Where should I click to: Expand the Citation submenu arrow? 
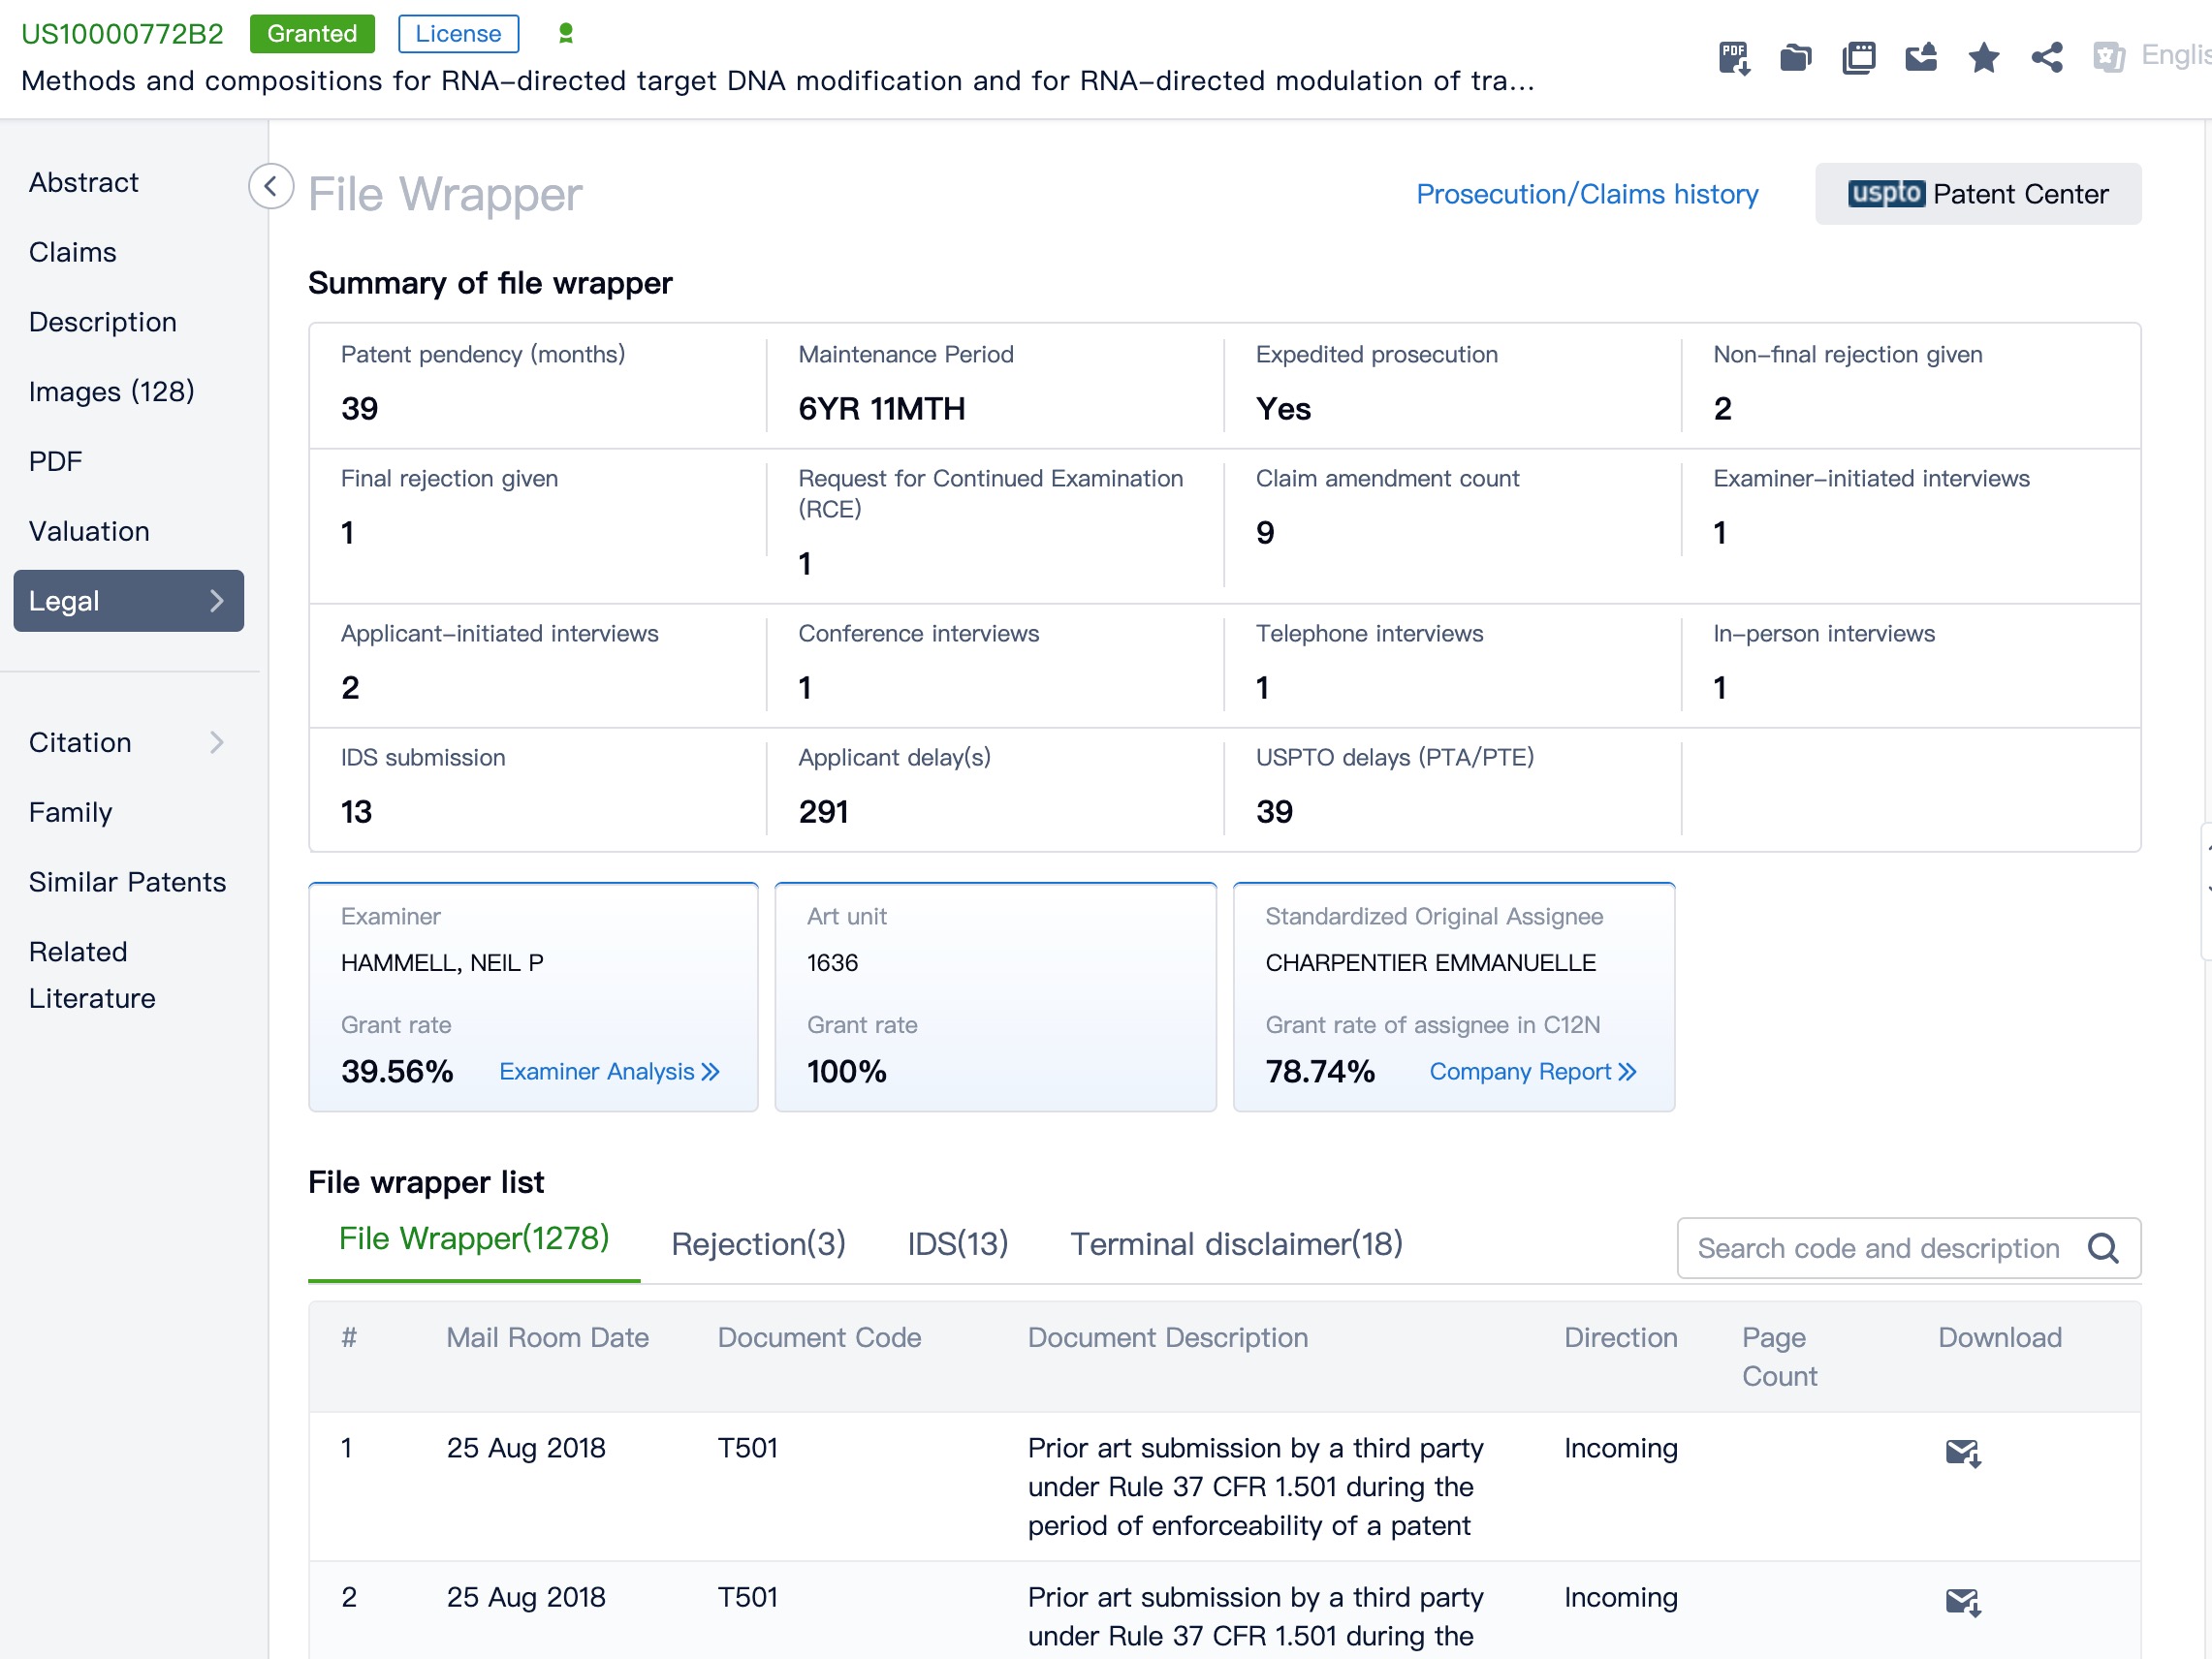(x=217, y=742)
